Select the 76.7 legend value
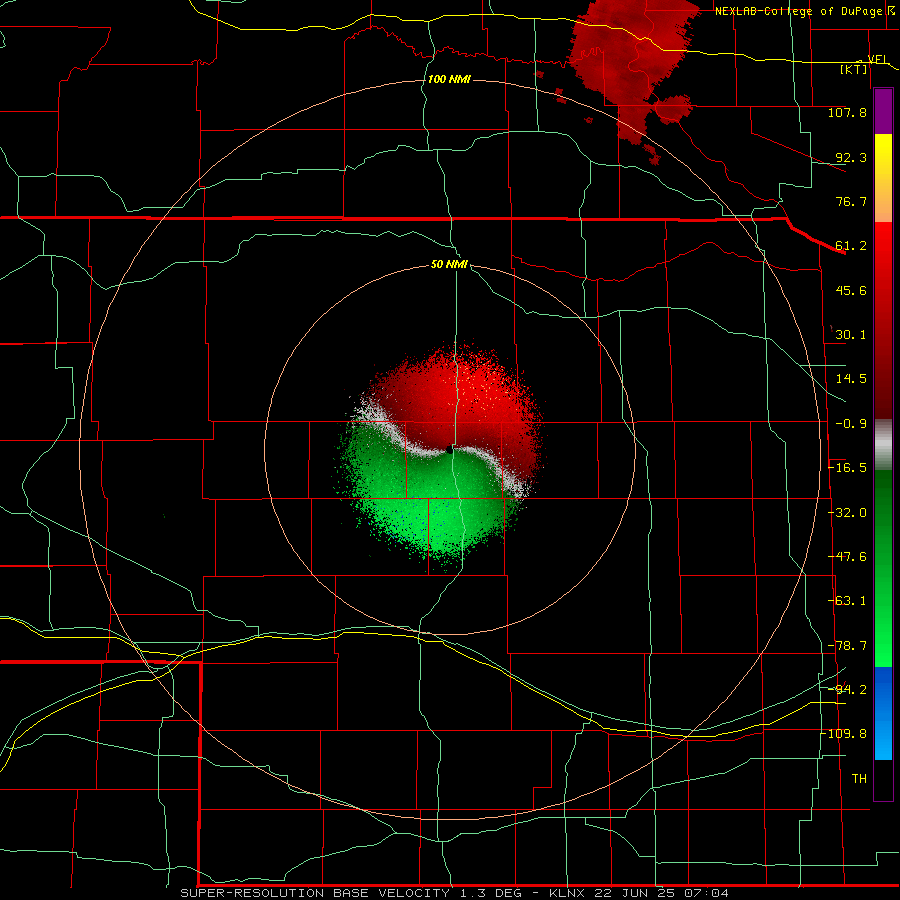The height and width of the screenshot is (900, 900). tap(851, 201)
